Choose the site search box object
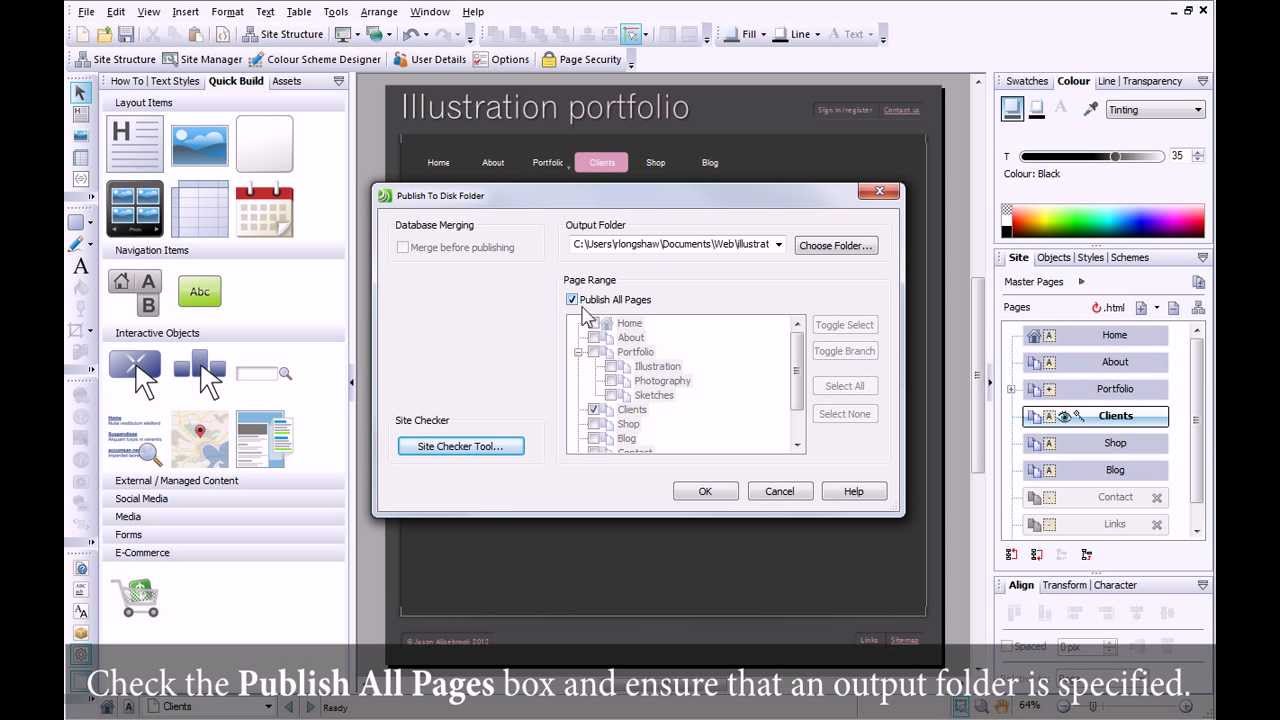The width and height of the screenshot is (1280, 720). (264, 374)
